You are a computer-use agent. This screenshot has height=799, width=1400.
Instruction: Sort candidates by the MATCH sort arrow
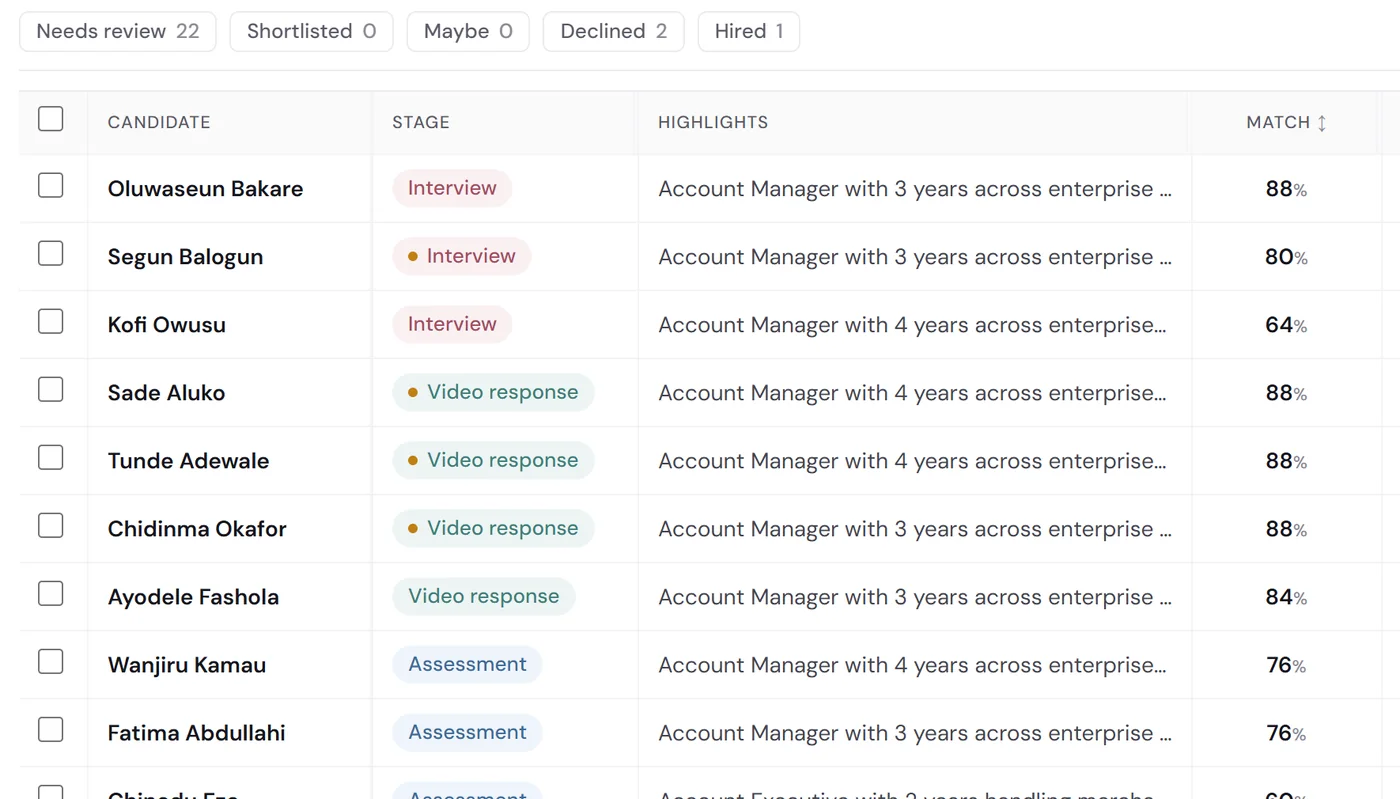pyautogui.click(x=1321, y=123)
